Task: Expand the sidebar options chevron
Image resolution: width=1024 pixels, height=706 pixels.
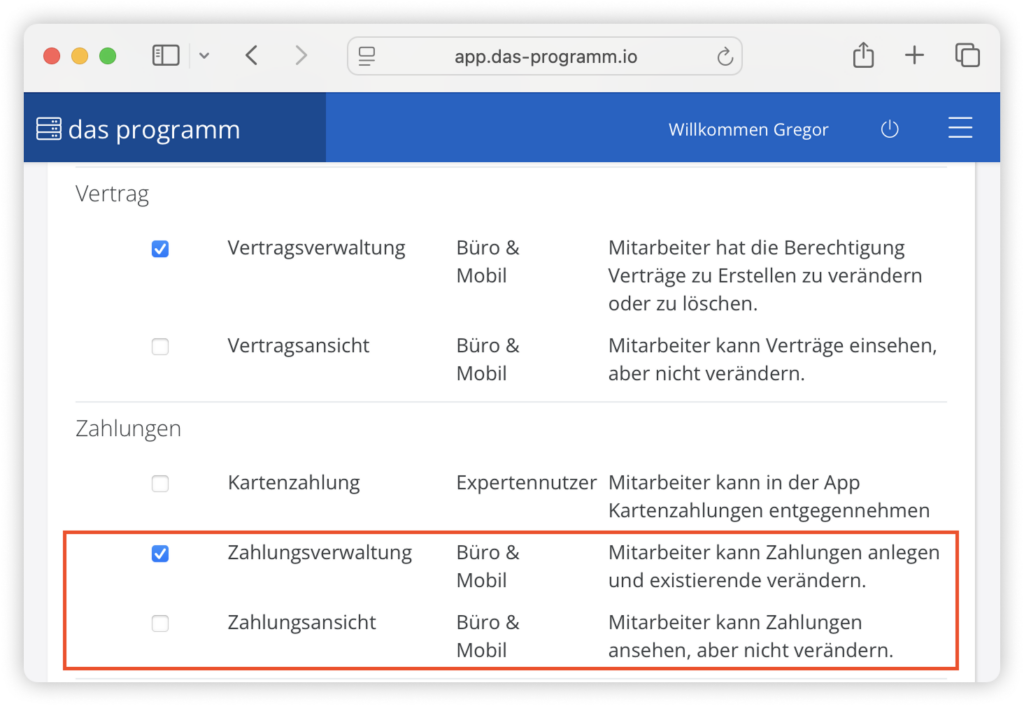Action: click(204, 55)
